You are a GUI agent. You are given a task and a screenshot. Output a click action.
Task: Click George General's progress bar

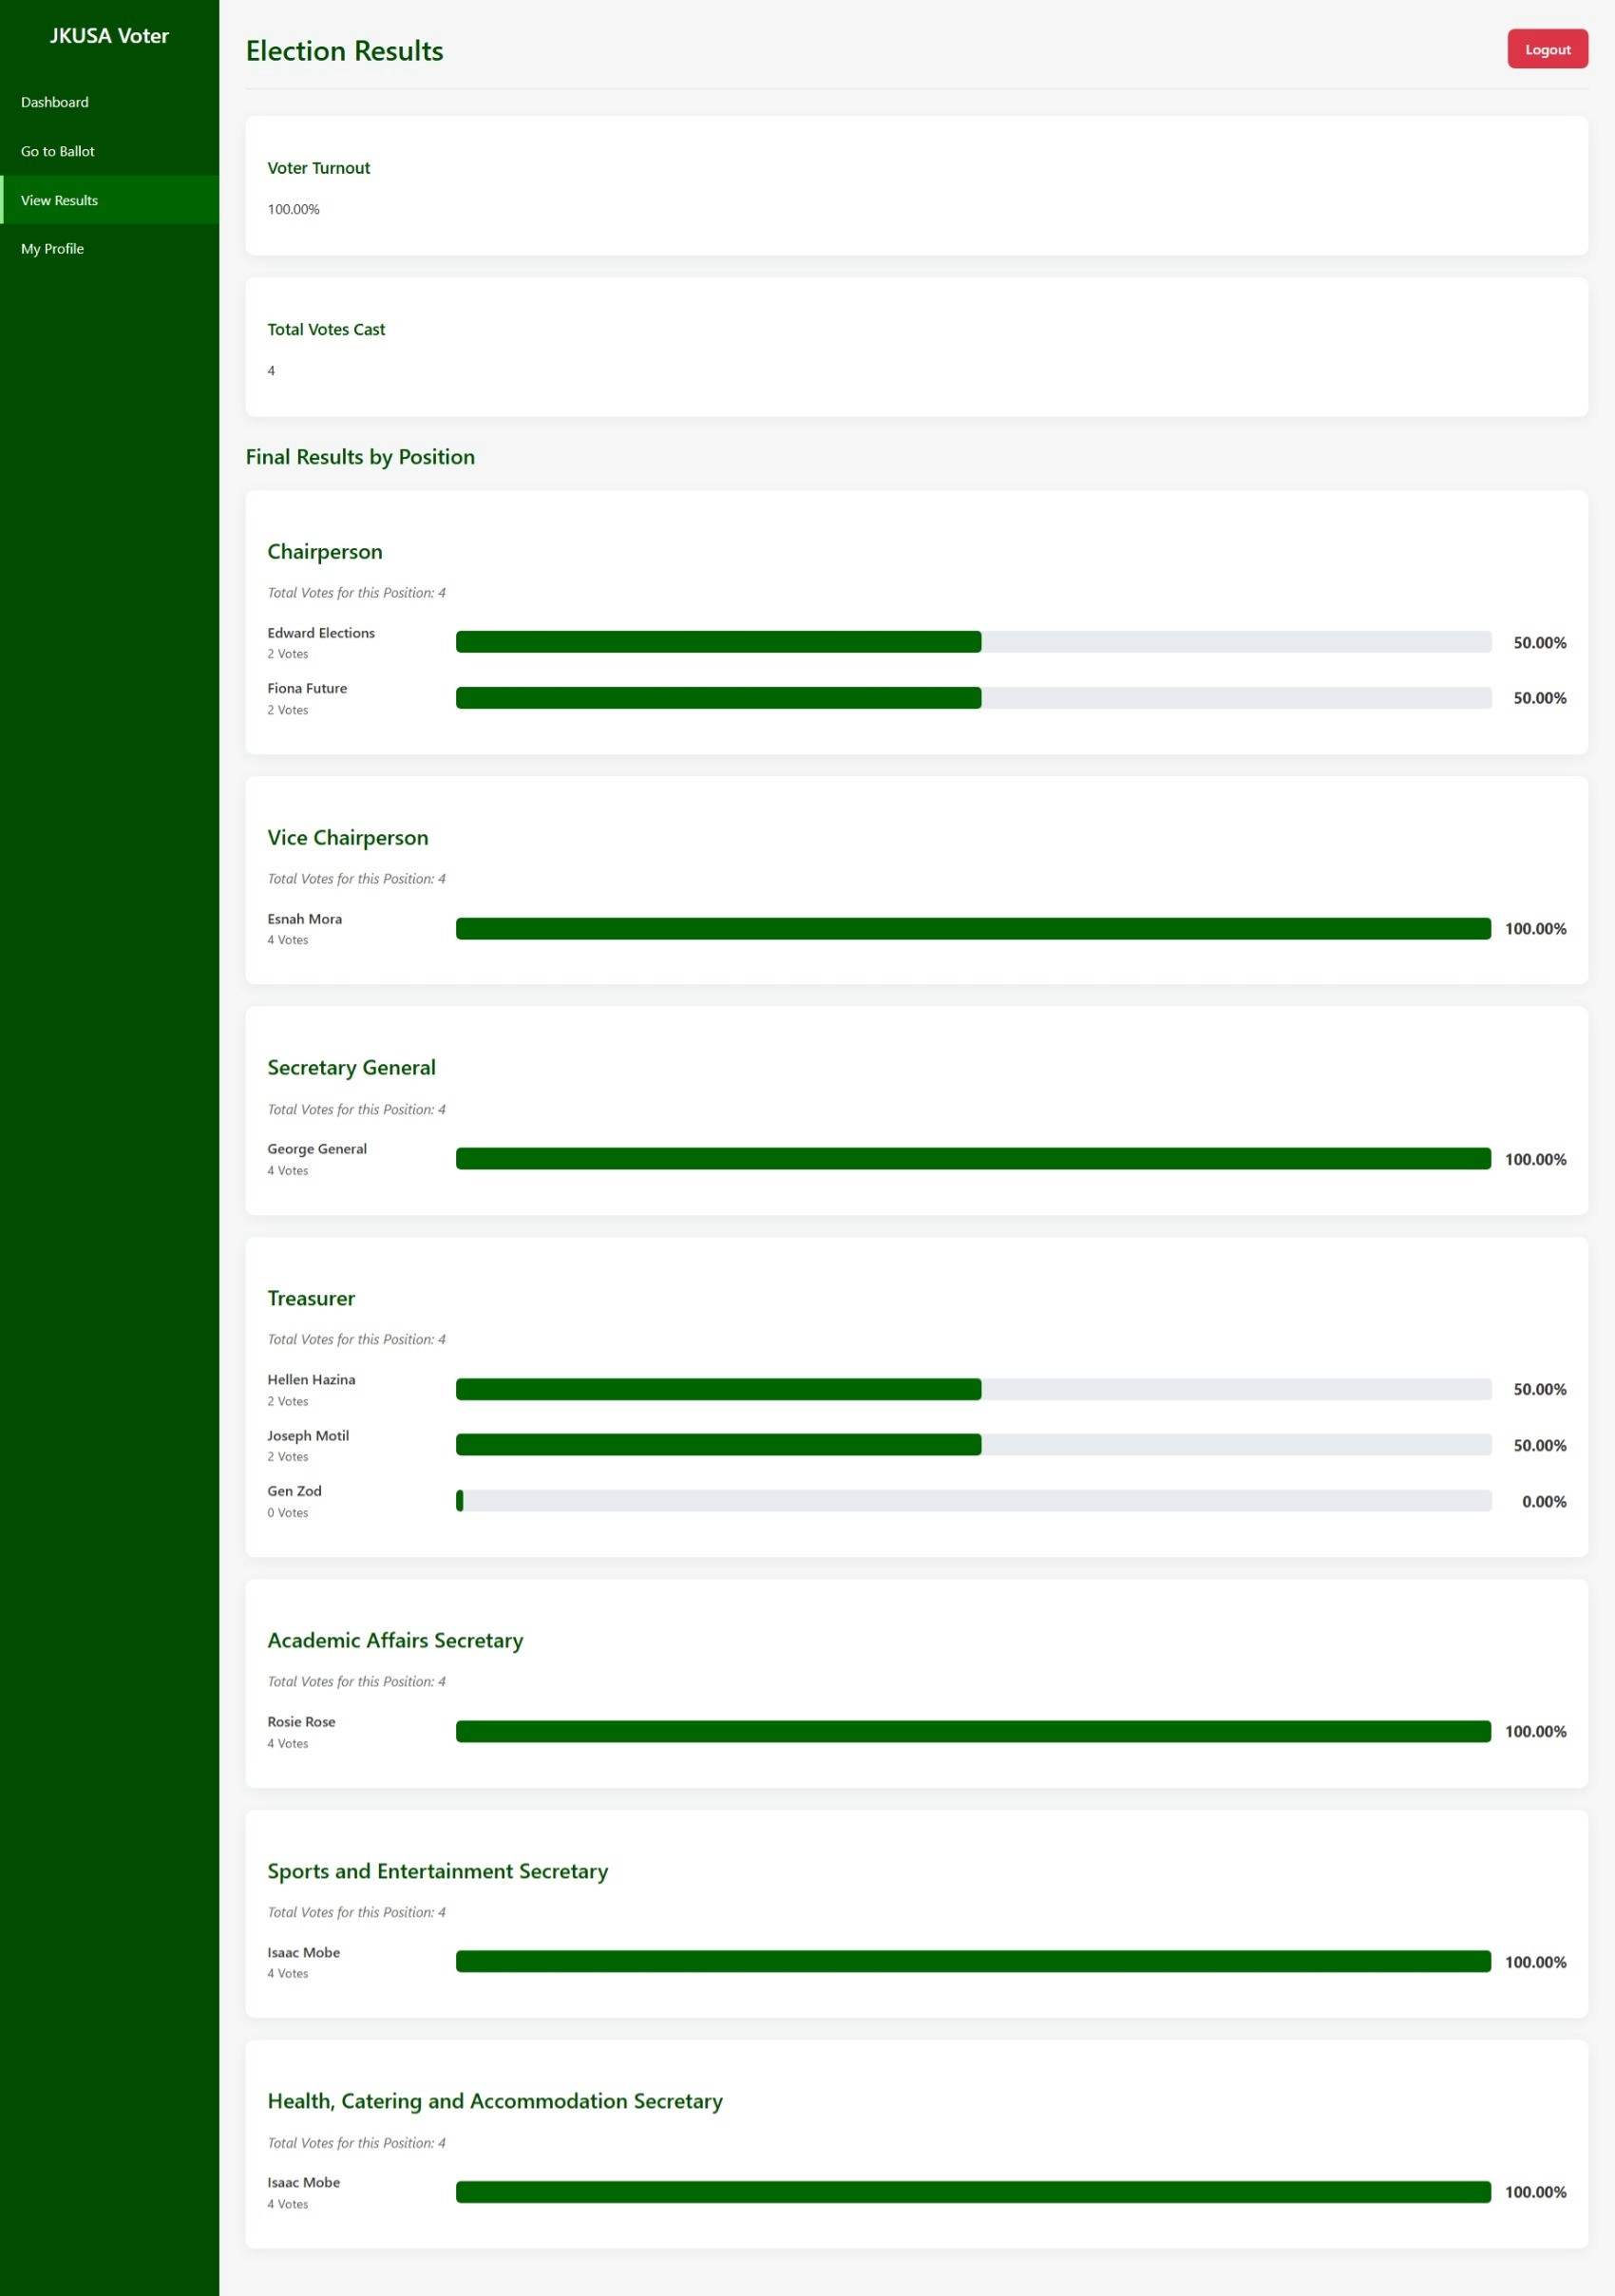click(973, 1159)
